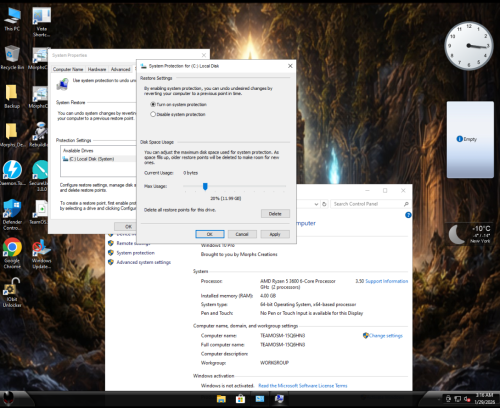Switch to the Computer Name tab
This screenshot has height=408, width=500.
(x=68, y=69)
